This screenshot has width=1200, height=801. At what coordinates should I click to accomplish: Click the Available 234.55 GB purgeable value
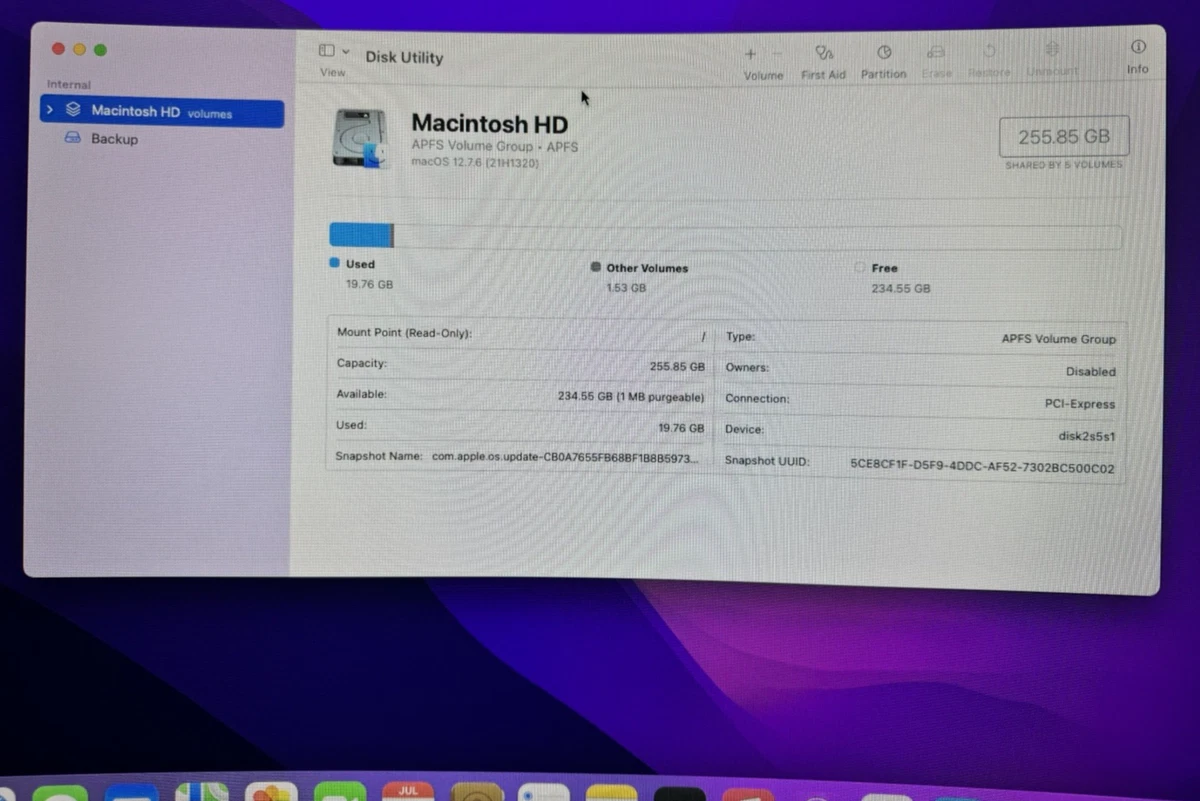point(631,397)
